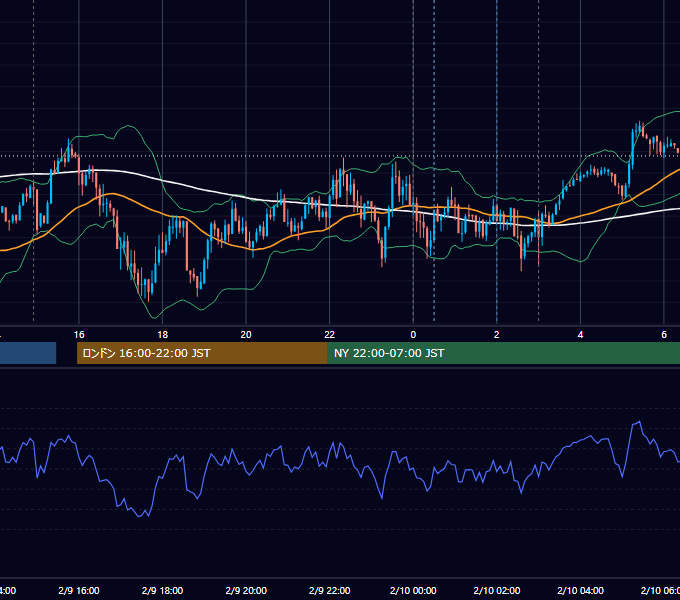The width and height of the screenshot is (680, 600).
Task: Click the NY 22:00-07:00 JST session bar
Action: pos(503,353)
